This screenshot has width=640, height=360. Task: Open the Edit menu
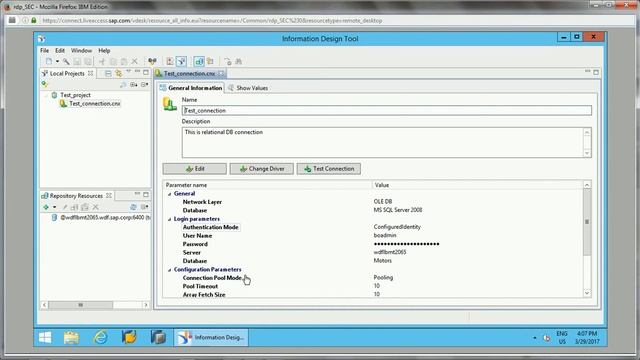[x=60, y=51]
